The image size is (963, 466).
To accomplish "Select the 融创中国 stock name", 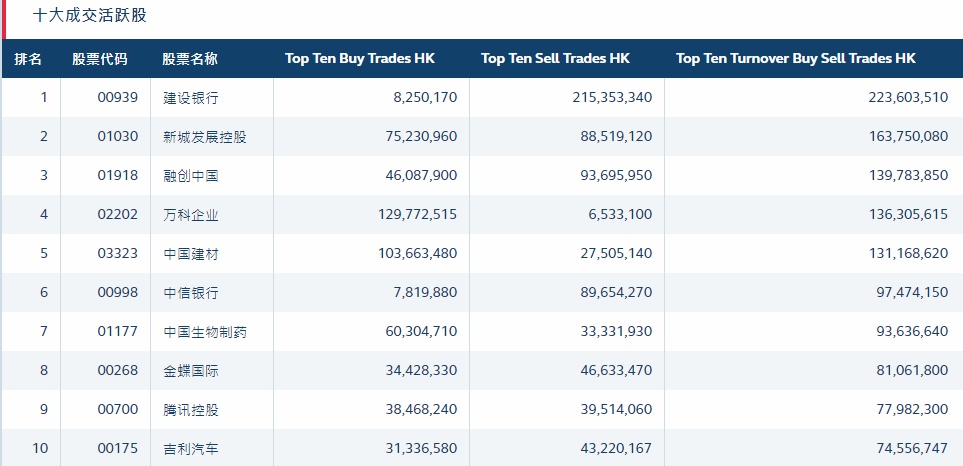I will point(190,176).
